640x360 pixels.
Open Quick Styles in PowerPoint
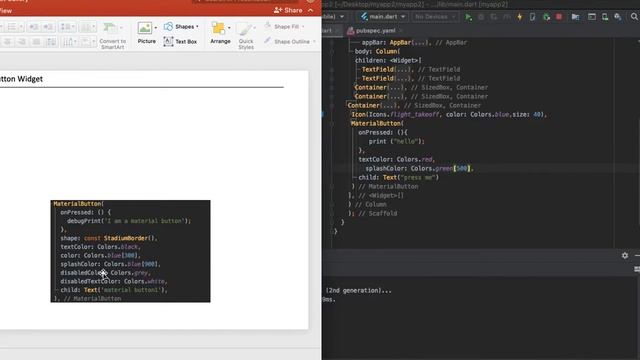[246, 36]
